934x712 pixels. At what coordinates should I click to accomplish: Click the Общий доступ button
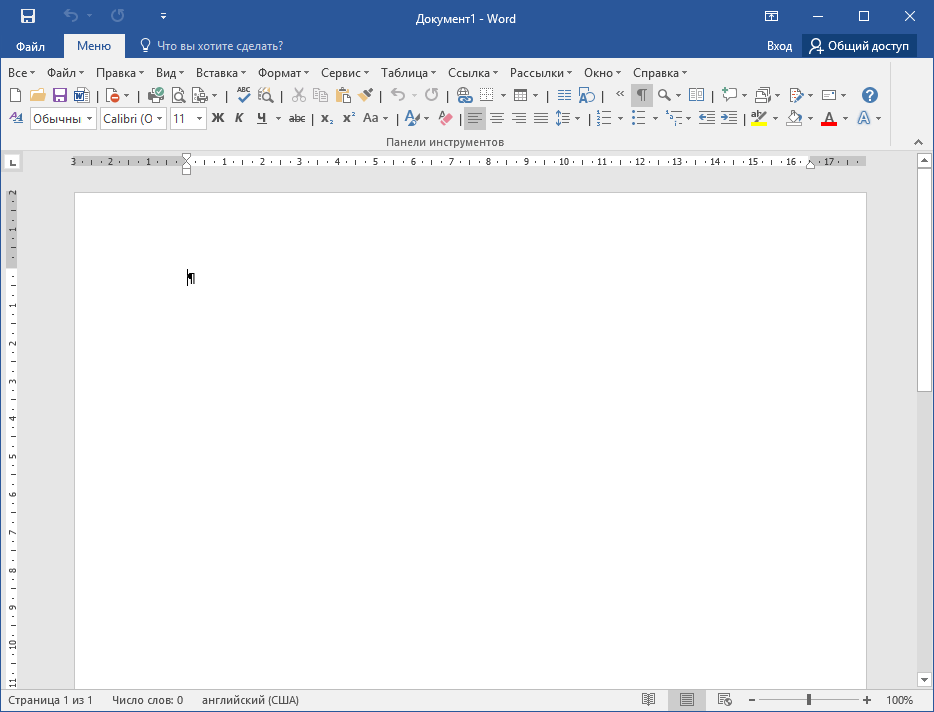[859, 46]
